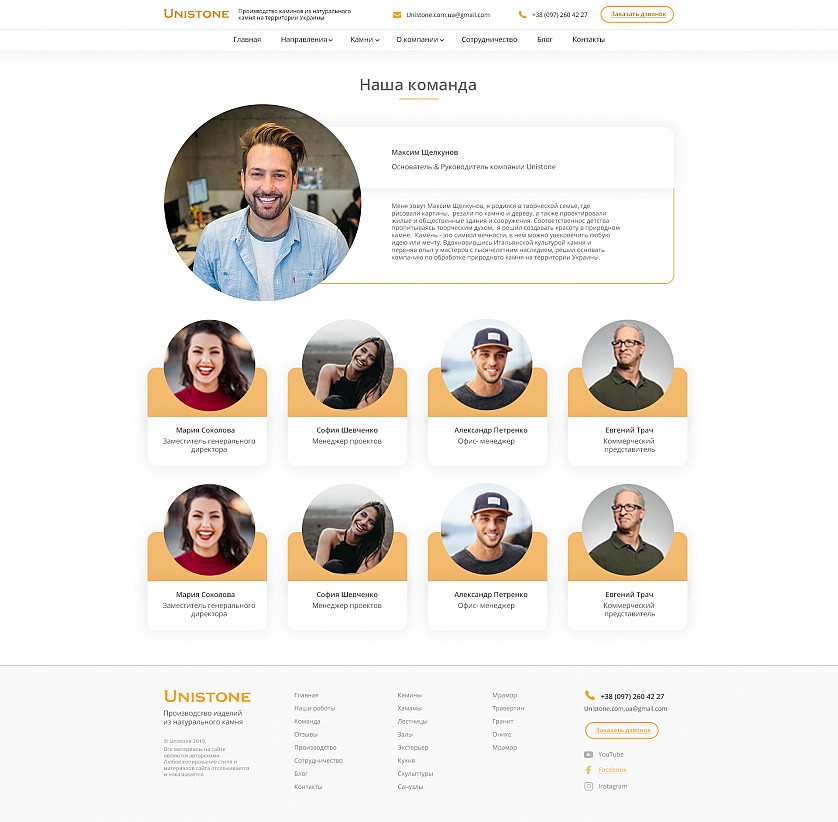Click София Шевченко's photo in the top row
The height and width of the screenshot is (822, 838).
[x=347, y=366]
